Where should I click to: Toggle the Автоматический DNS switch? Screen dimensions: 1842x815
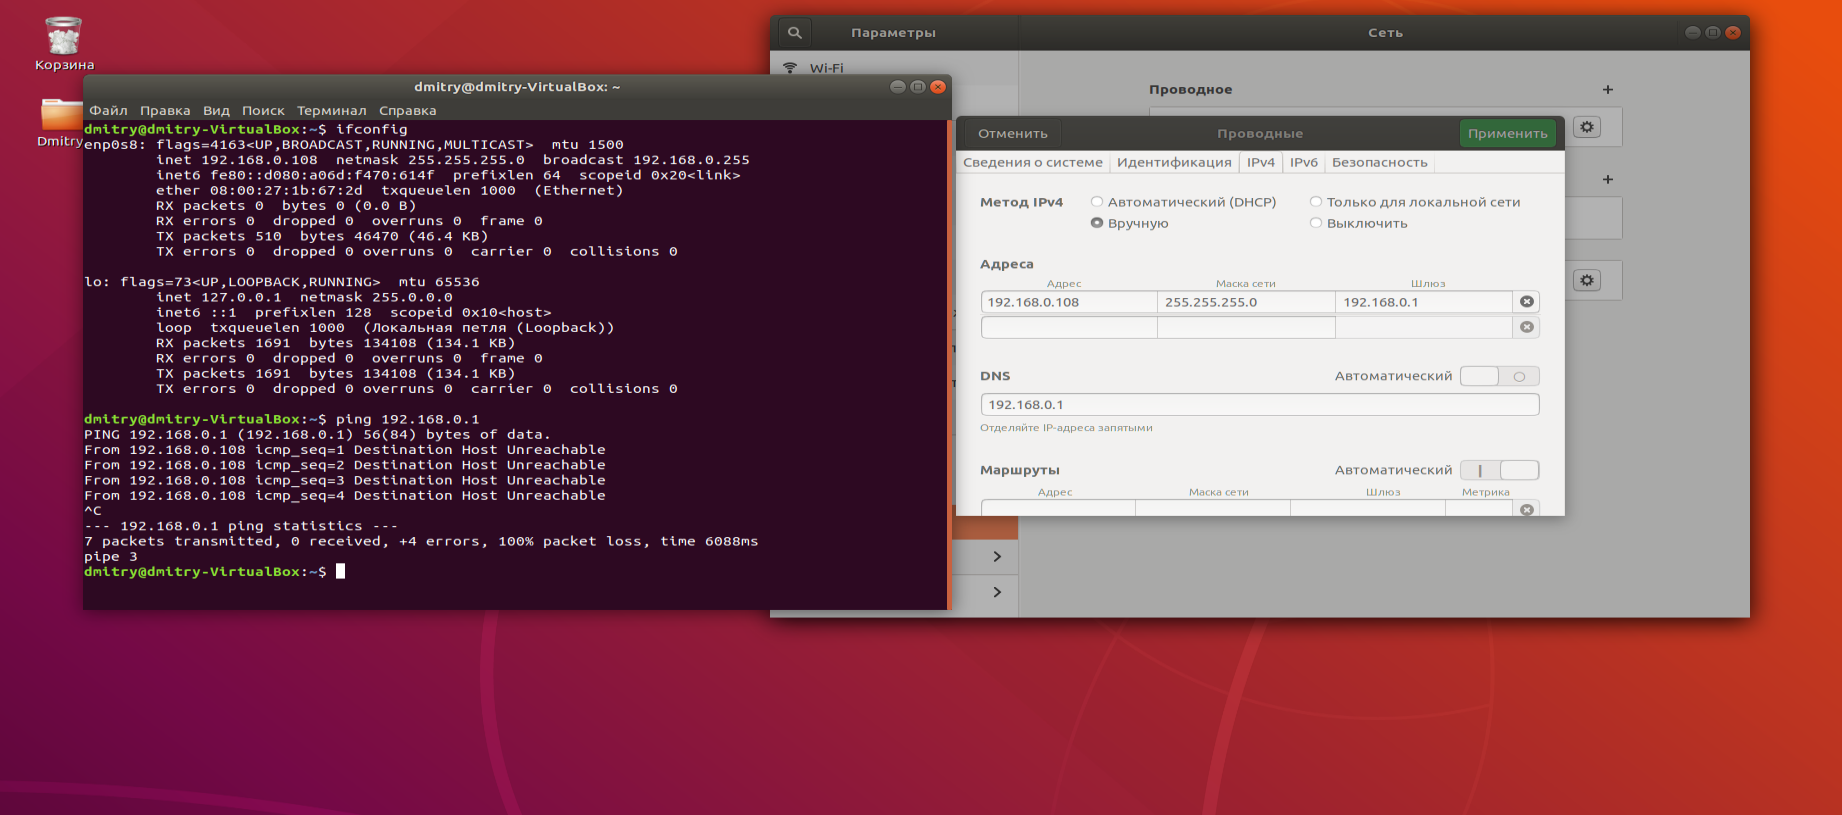[1499, 376]
